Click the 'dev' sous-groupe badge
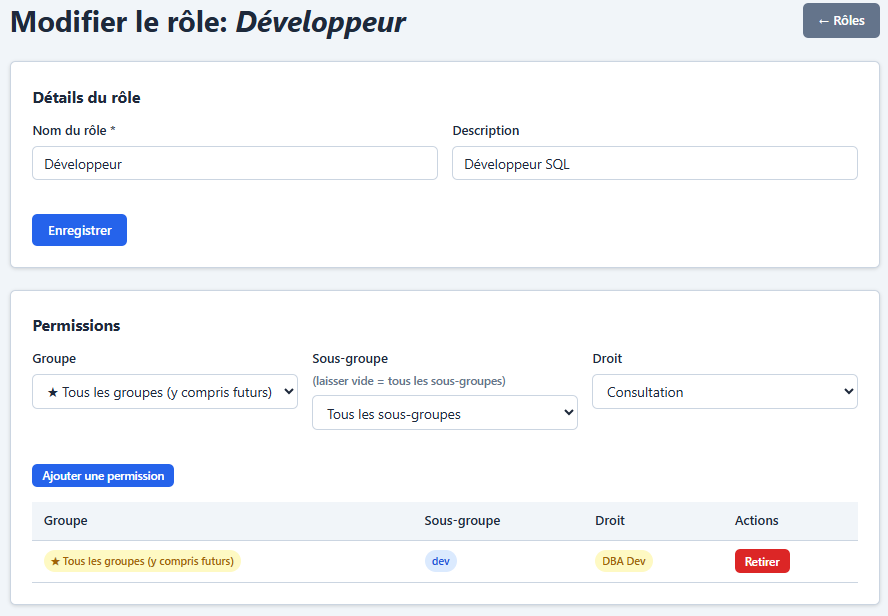 point(441,561)
